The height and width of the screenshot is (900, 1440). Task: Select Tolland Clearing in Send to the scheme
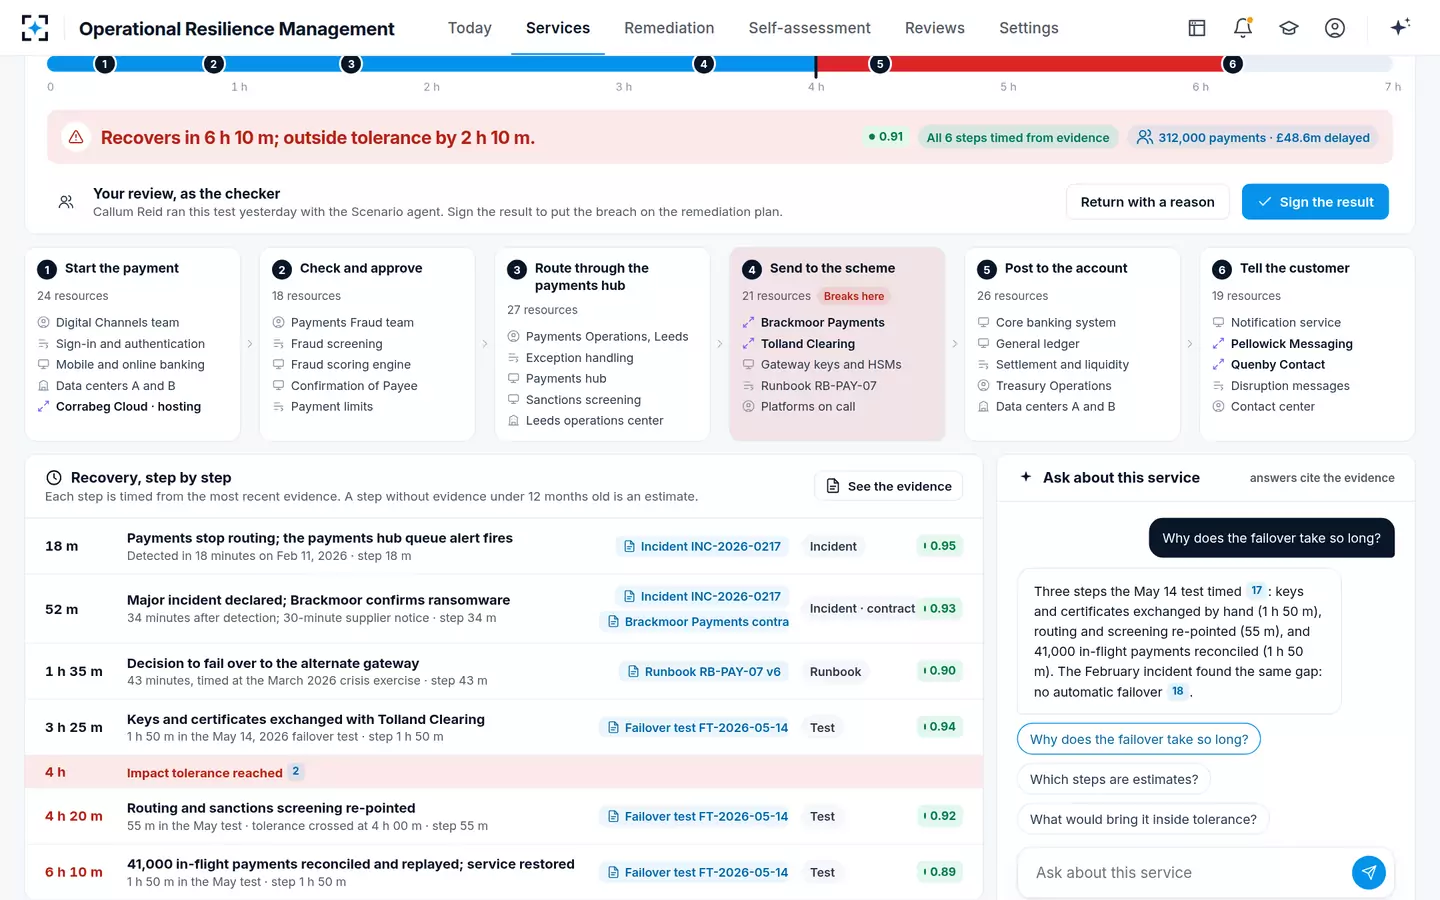[808, 344]
